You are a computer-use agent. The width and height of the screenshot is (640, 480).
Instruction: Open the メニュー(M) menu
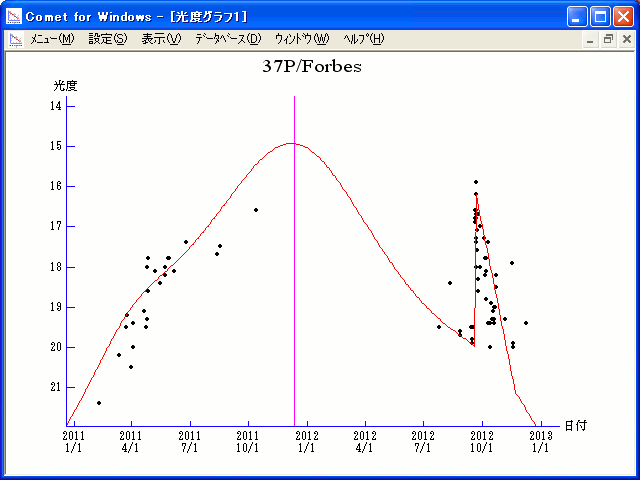coord(52,39)
